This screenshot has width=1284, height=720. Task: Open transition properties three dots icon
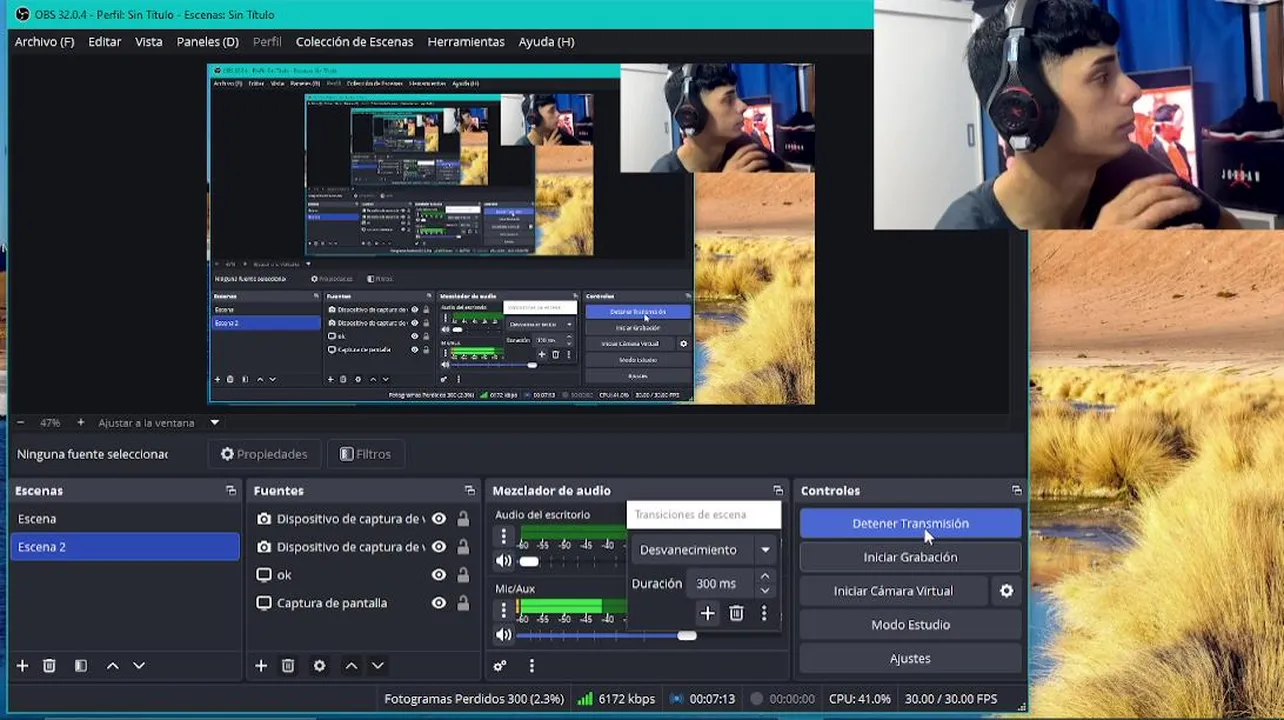click(764, 613)
